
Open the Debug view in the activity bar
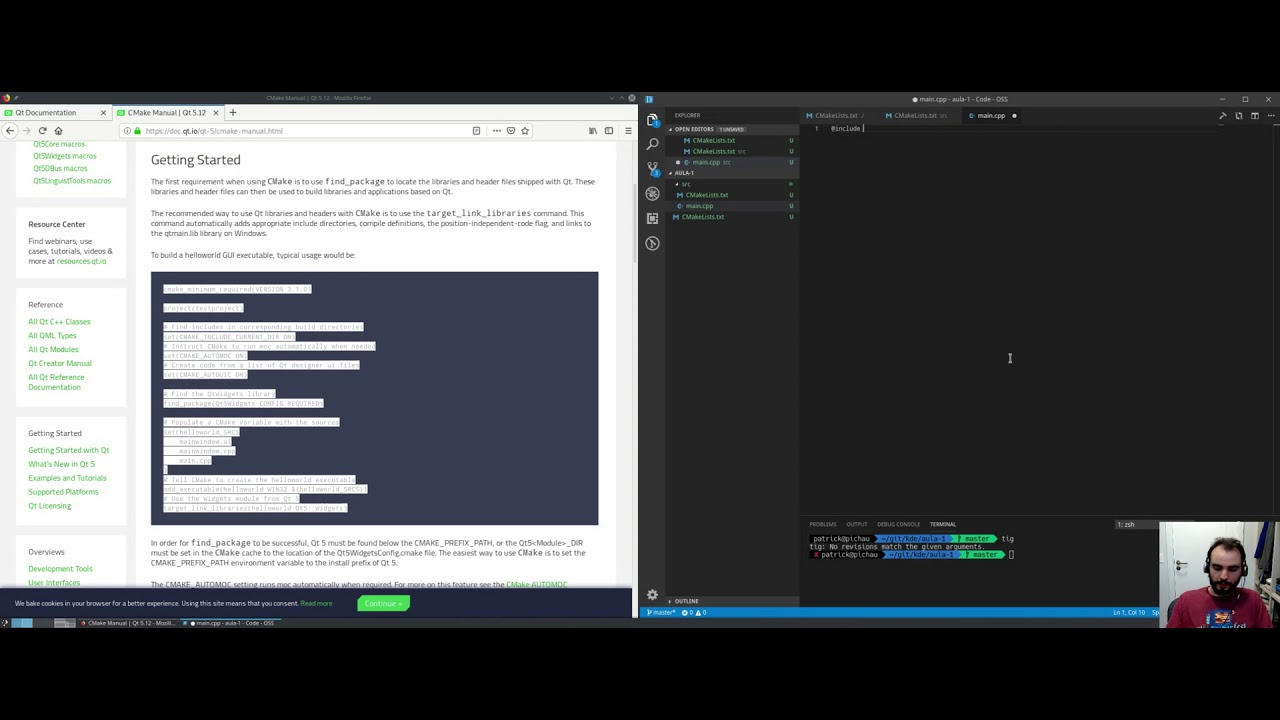click(652, 193)
